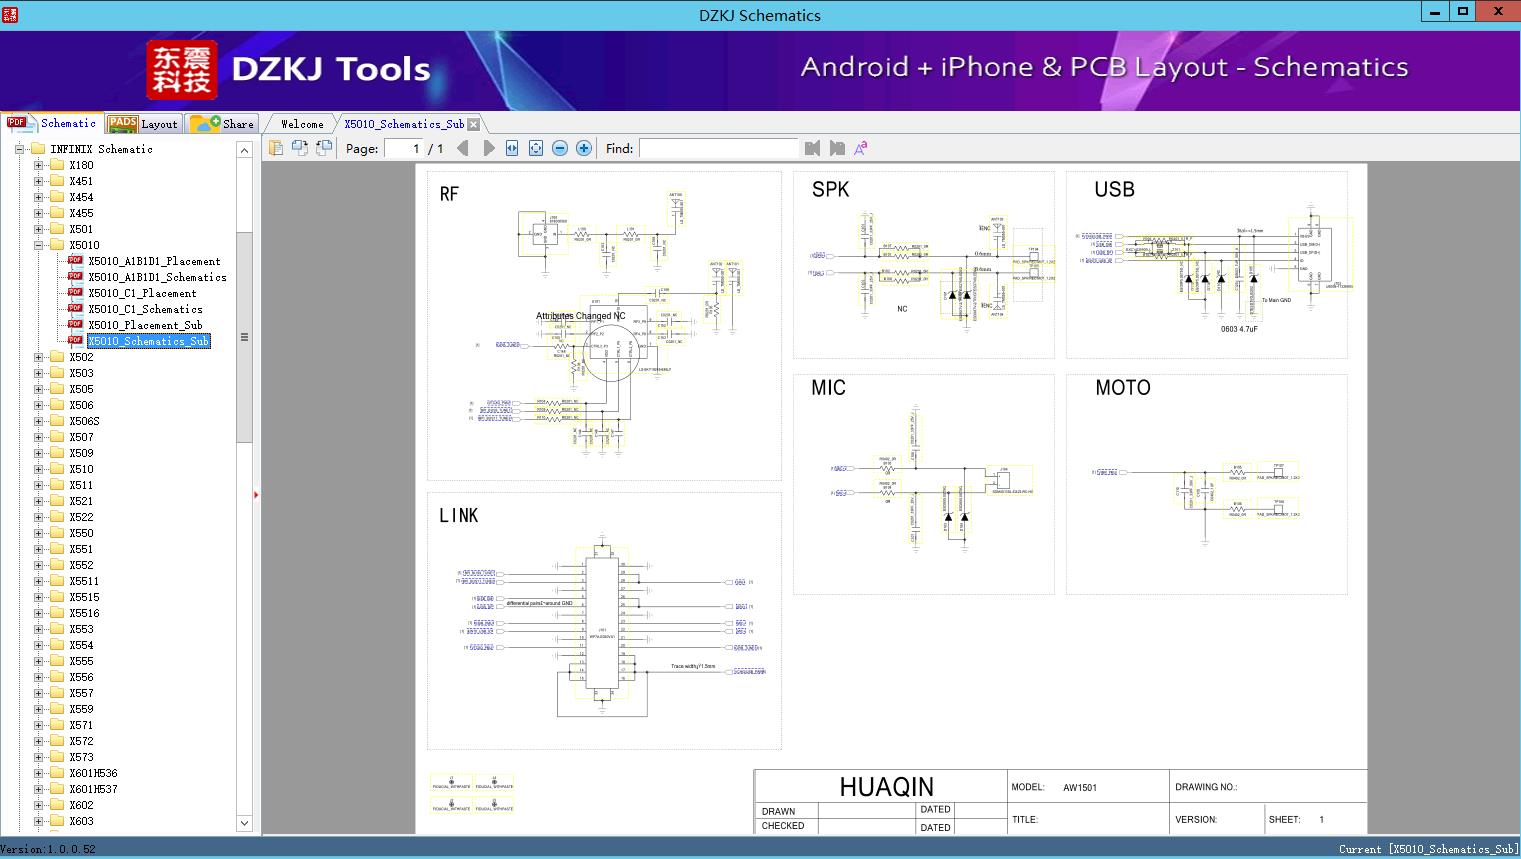
Task: Toggle the snapshot capture tool icon
Action: (x=322, y=147)
